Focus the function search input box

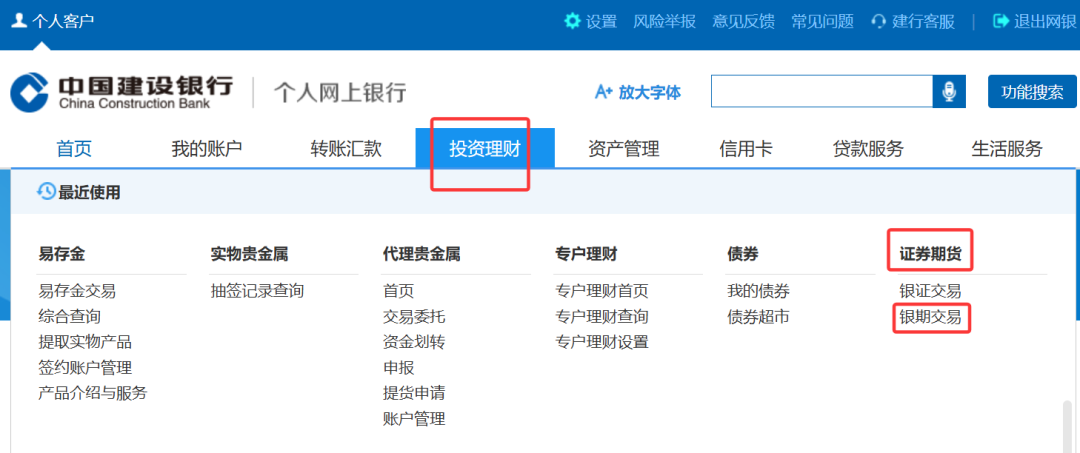pyautogui.click(x=822, y=92)
